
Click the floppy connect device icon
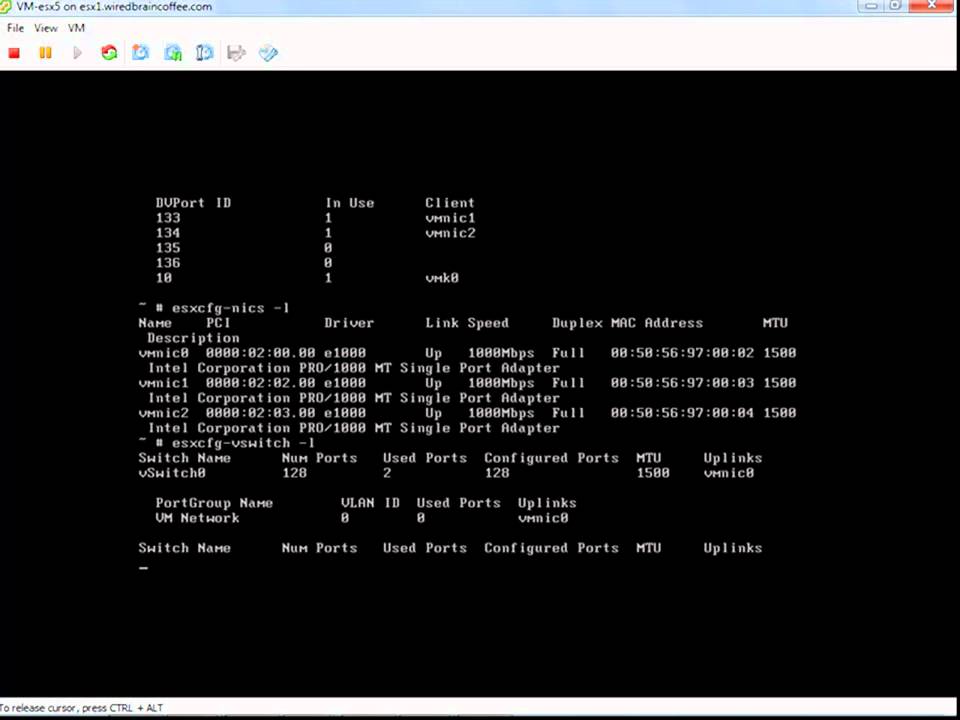click(x=236, y=53)
